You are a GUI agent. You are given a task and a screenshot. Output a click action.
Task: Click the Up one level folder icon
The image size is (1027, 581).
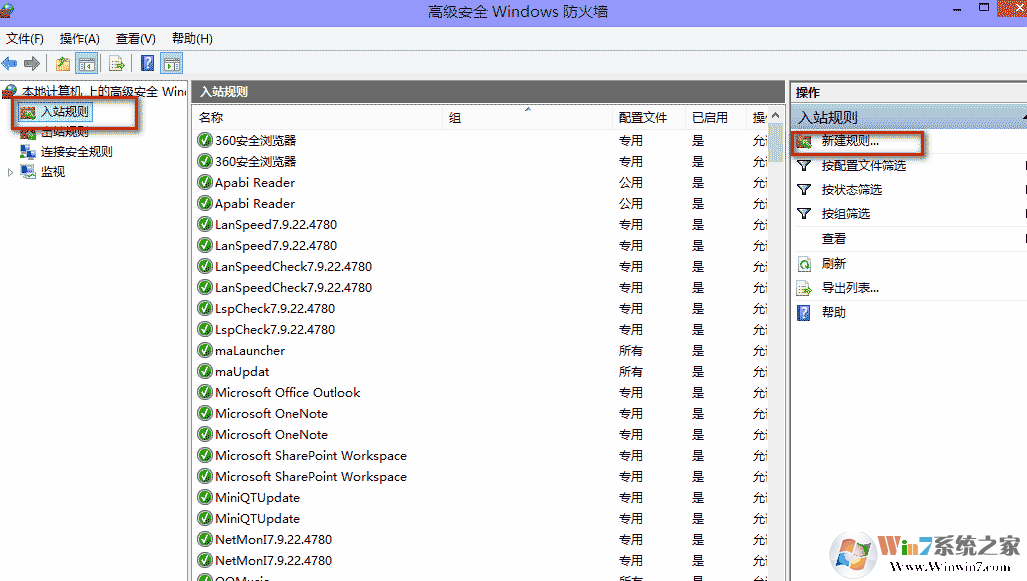63,64
